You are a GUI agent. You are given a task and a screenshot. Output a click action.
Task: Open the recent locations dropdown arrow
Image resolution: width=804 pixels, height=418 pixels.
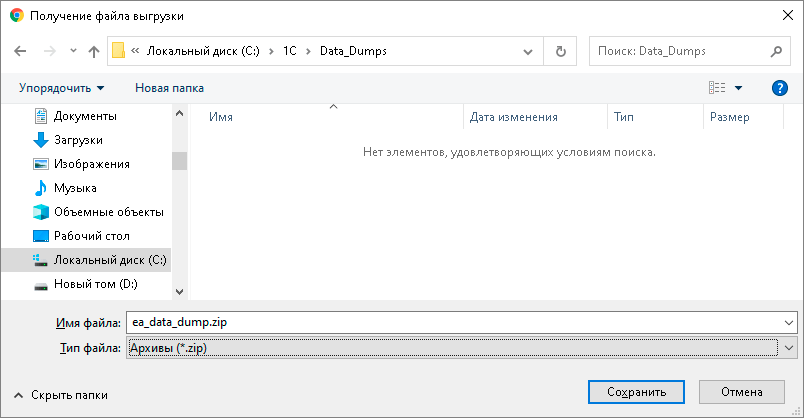point(72,51)
